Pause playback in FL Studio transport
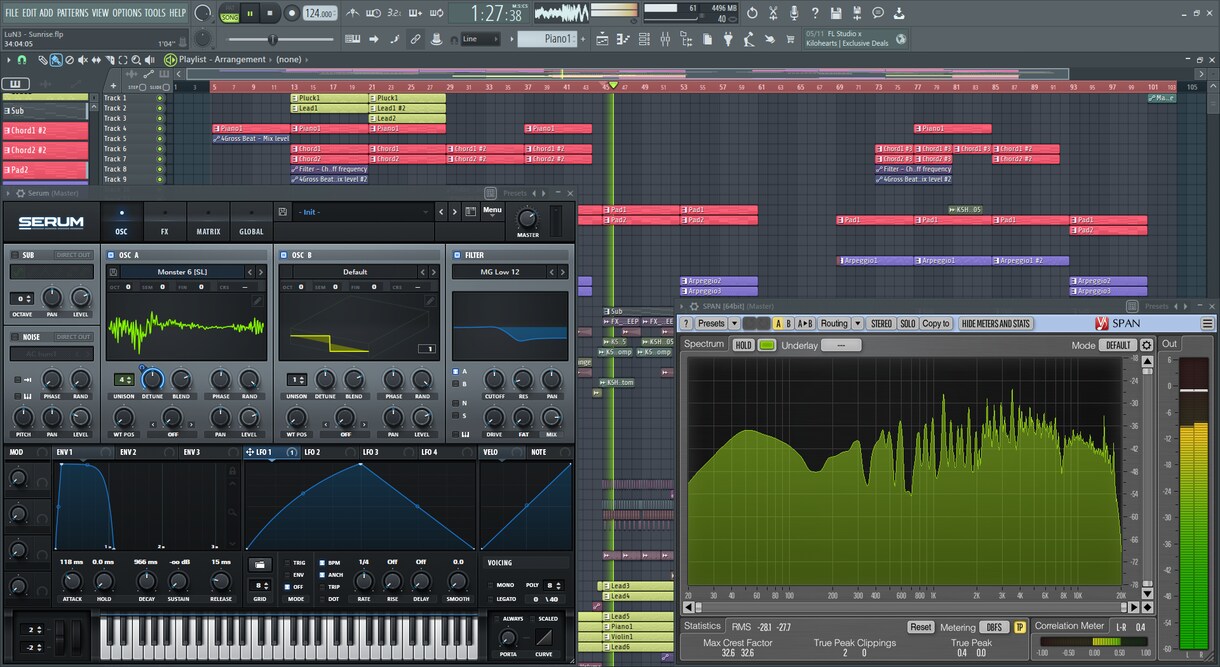1220x667 pixels. (x=250, y=13)
